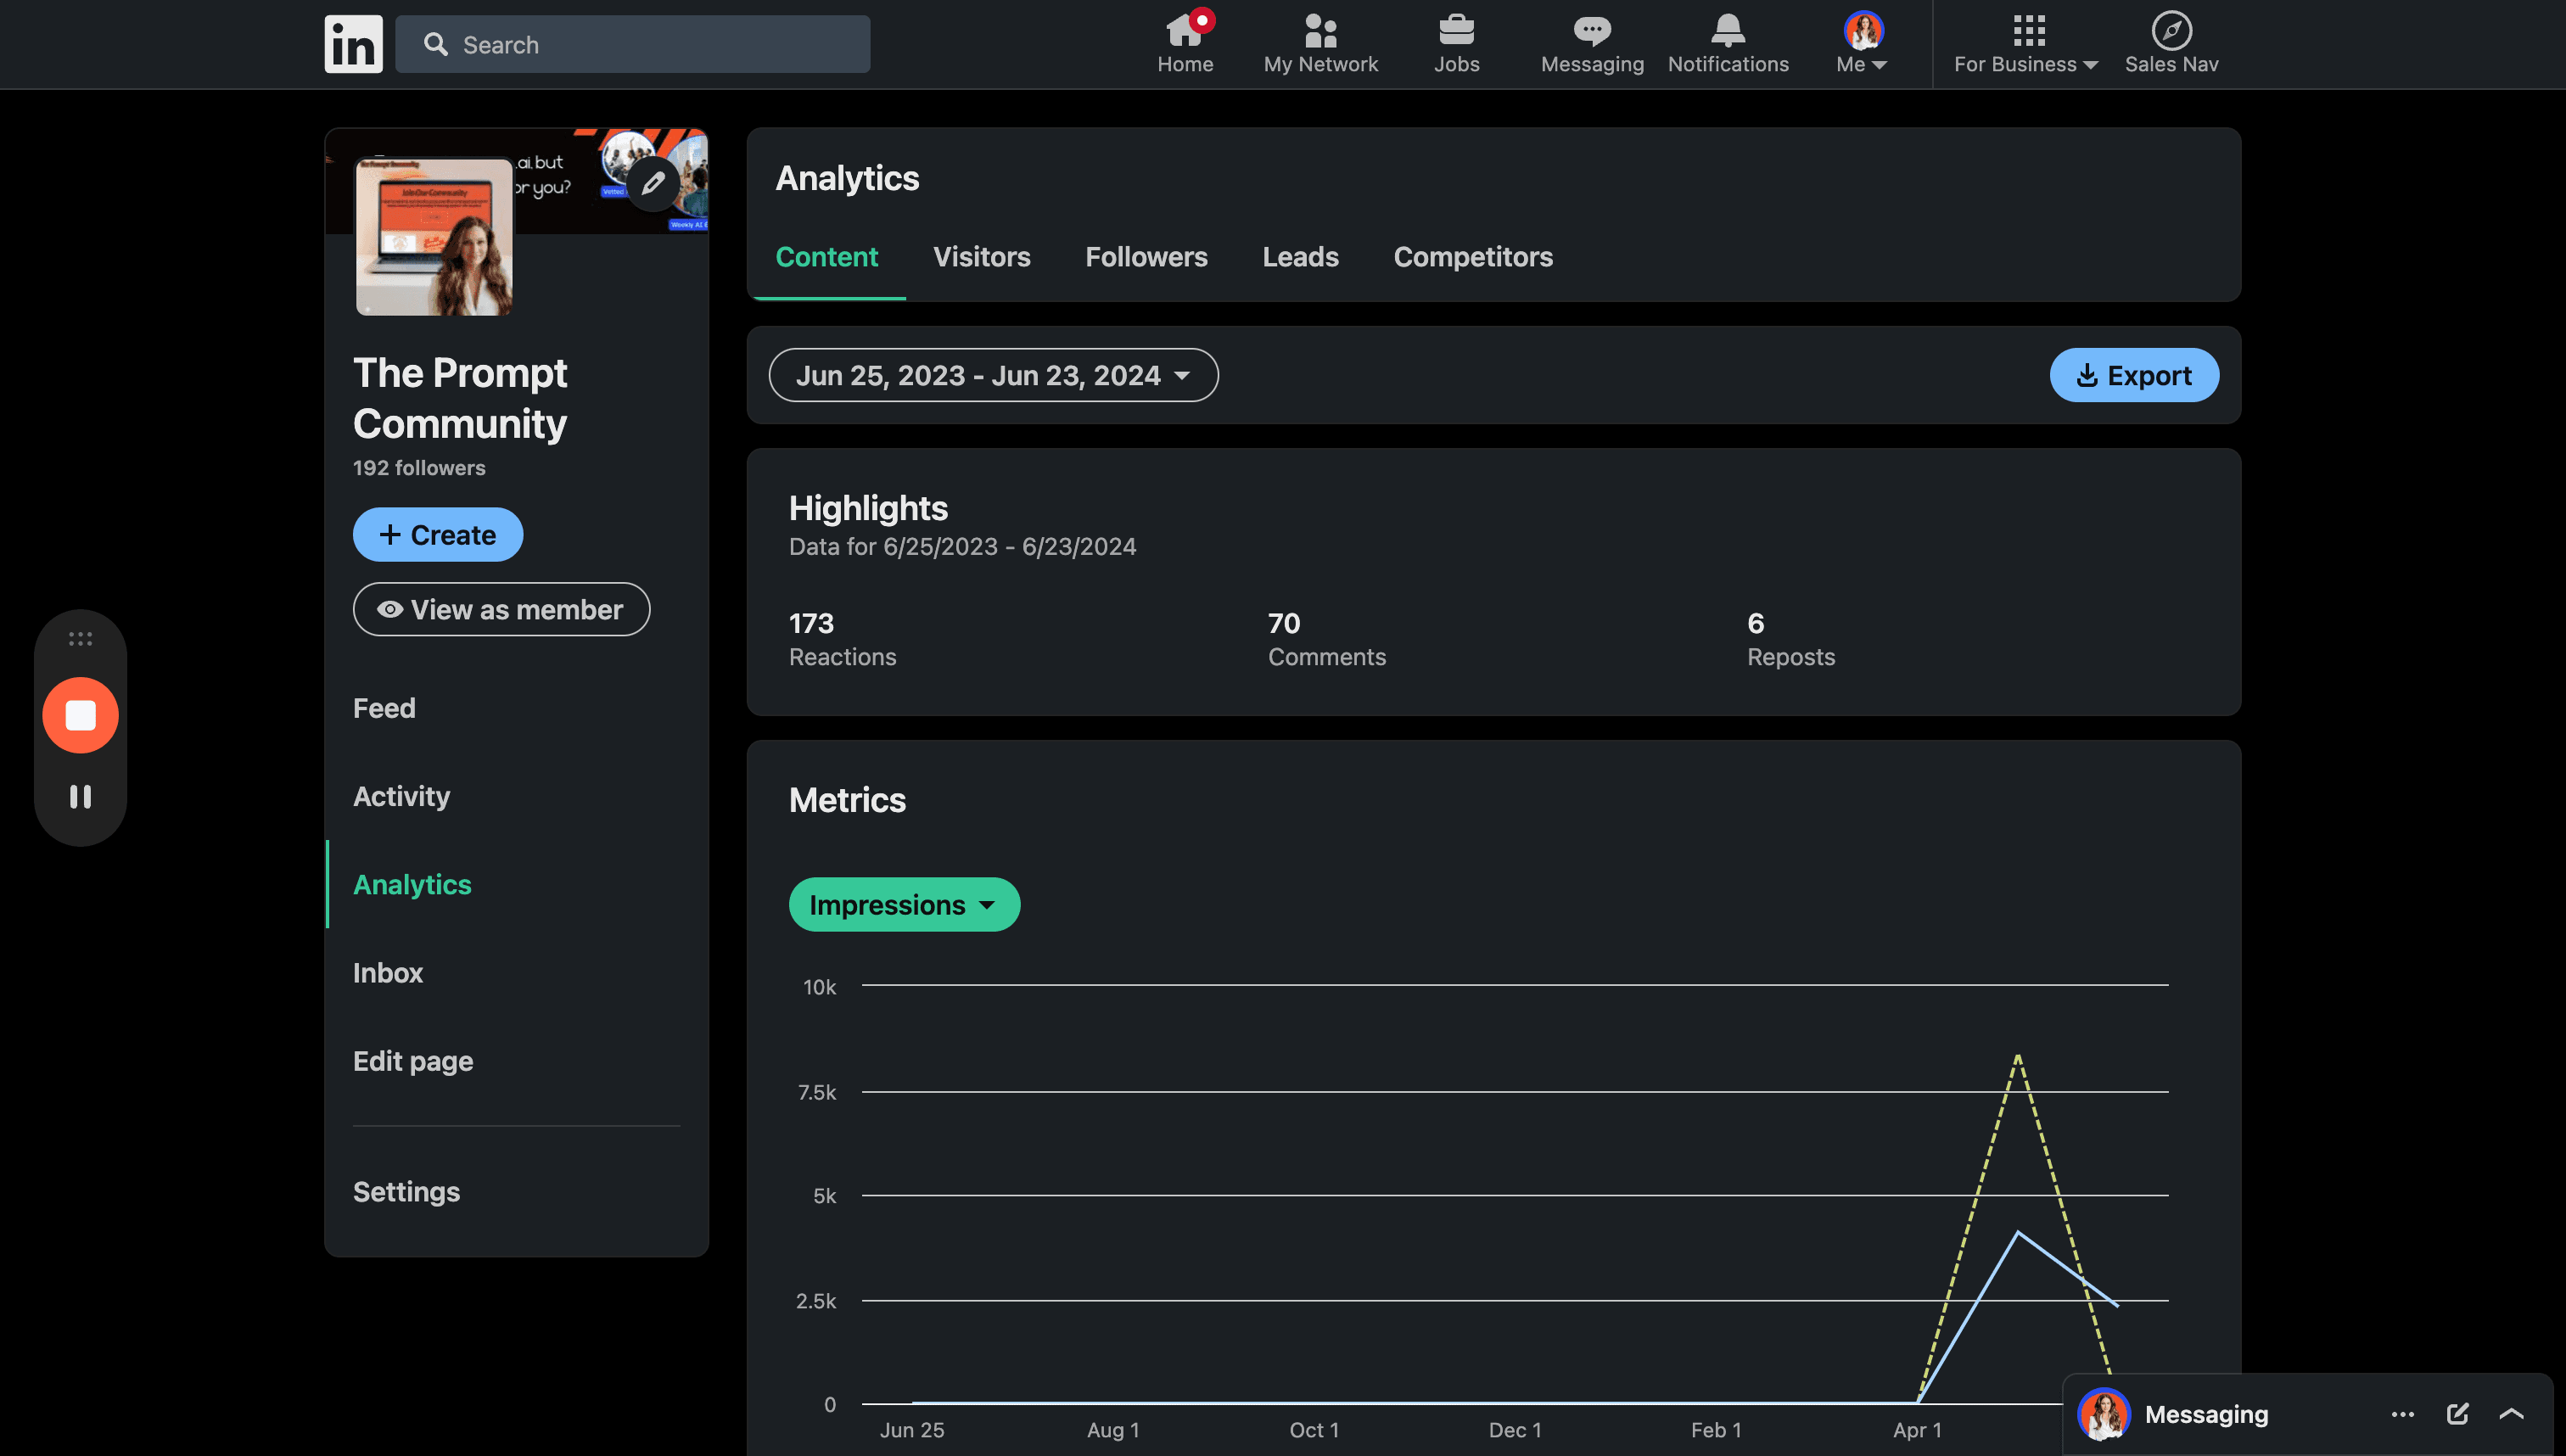The image size is (2566, 1456).
Task: Click View as member button
Action: (501, 609)
